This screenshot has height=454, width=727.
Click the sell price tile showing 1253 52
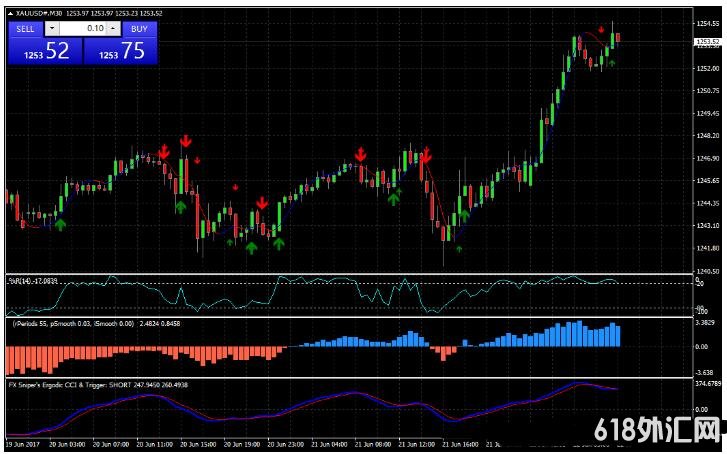pos(42,52)
